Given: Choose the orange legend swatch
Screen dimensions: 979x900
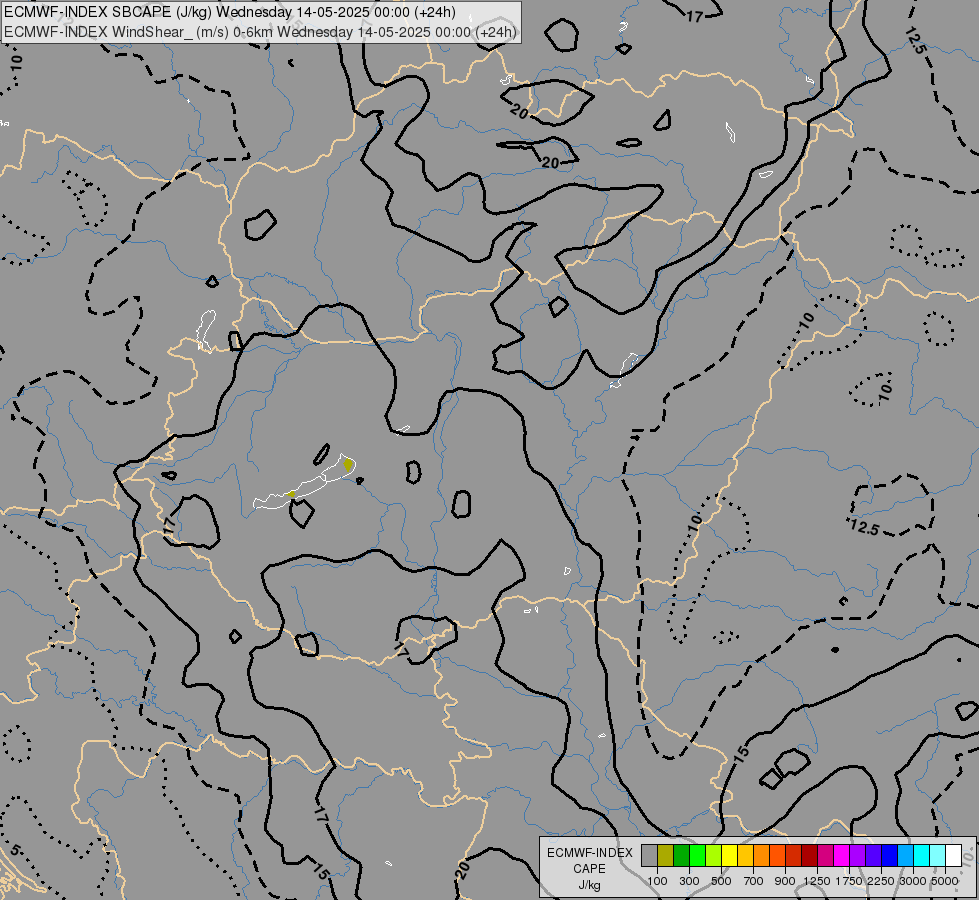Looking at the screenshot, I should coord(761,856).
